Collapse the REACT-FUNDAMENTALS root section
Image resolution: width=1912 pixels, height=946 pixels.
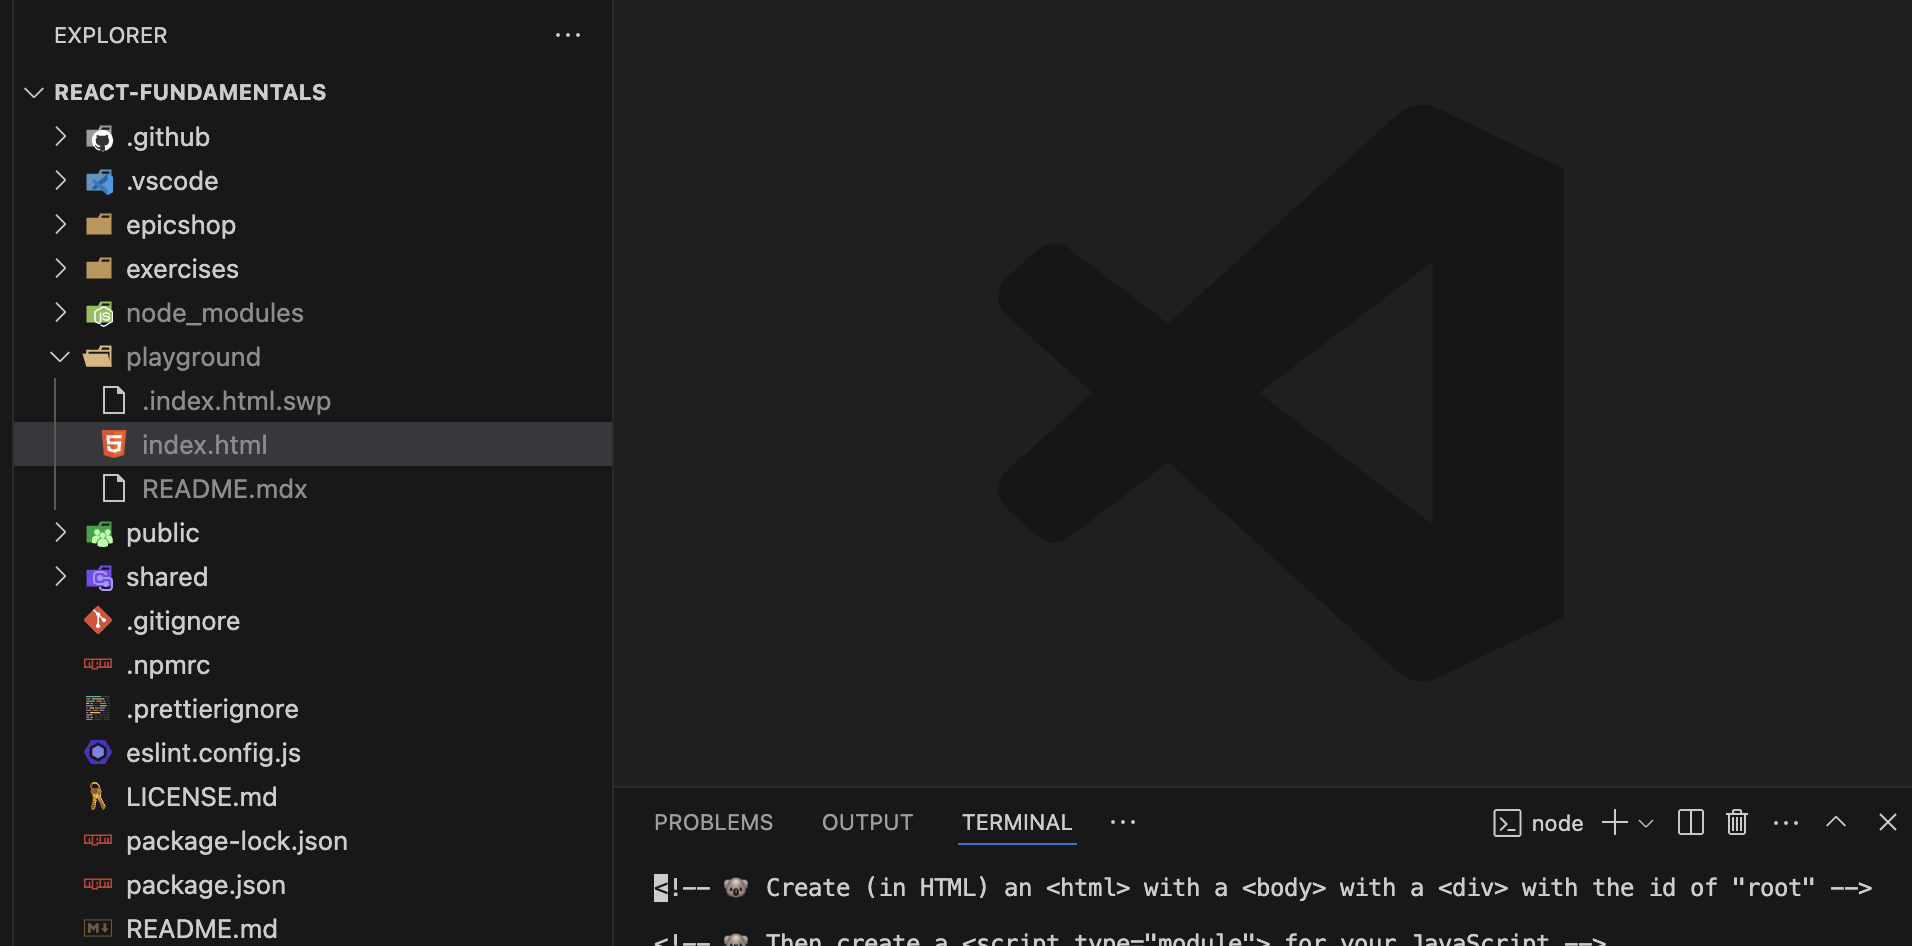click(34, 92)
